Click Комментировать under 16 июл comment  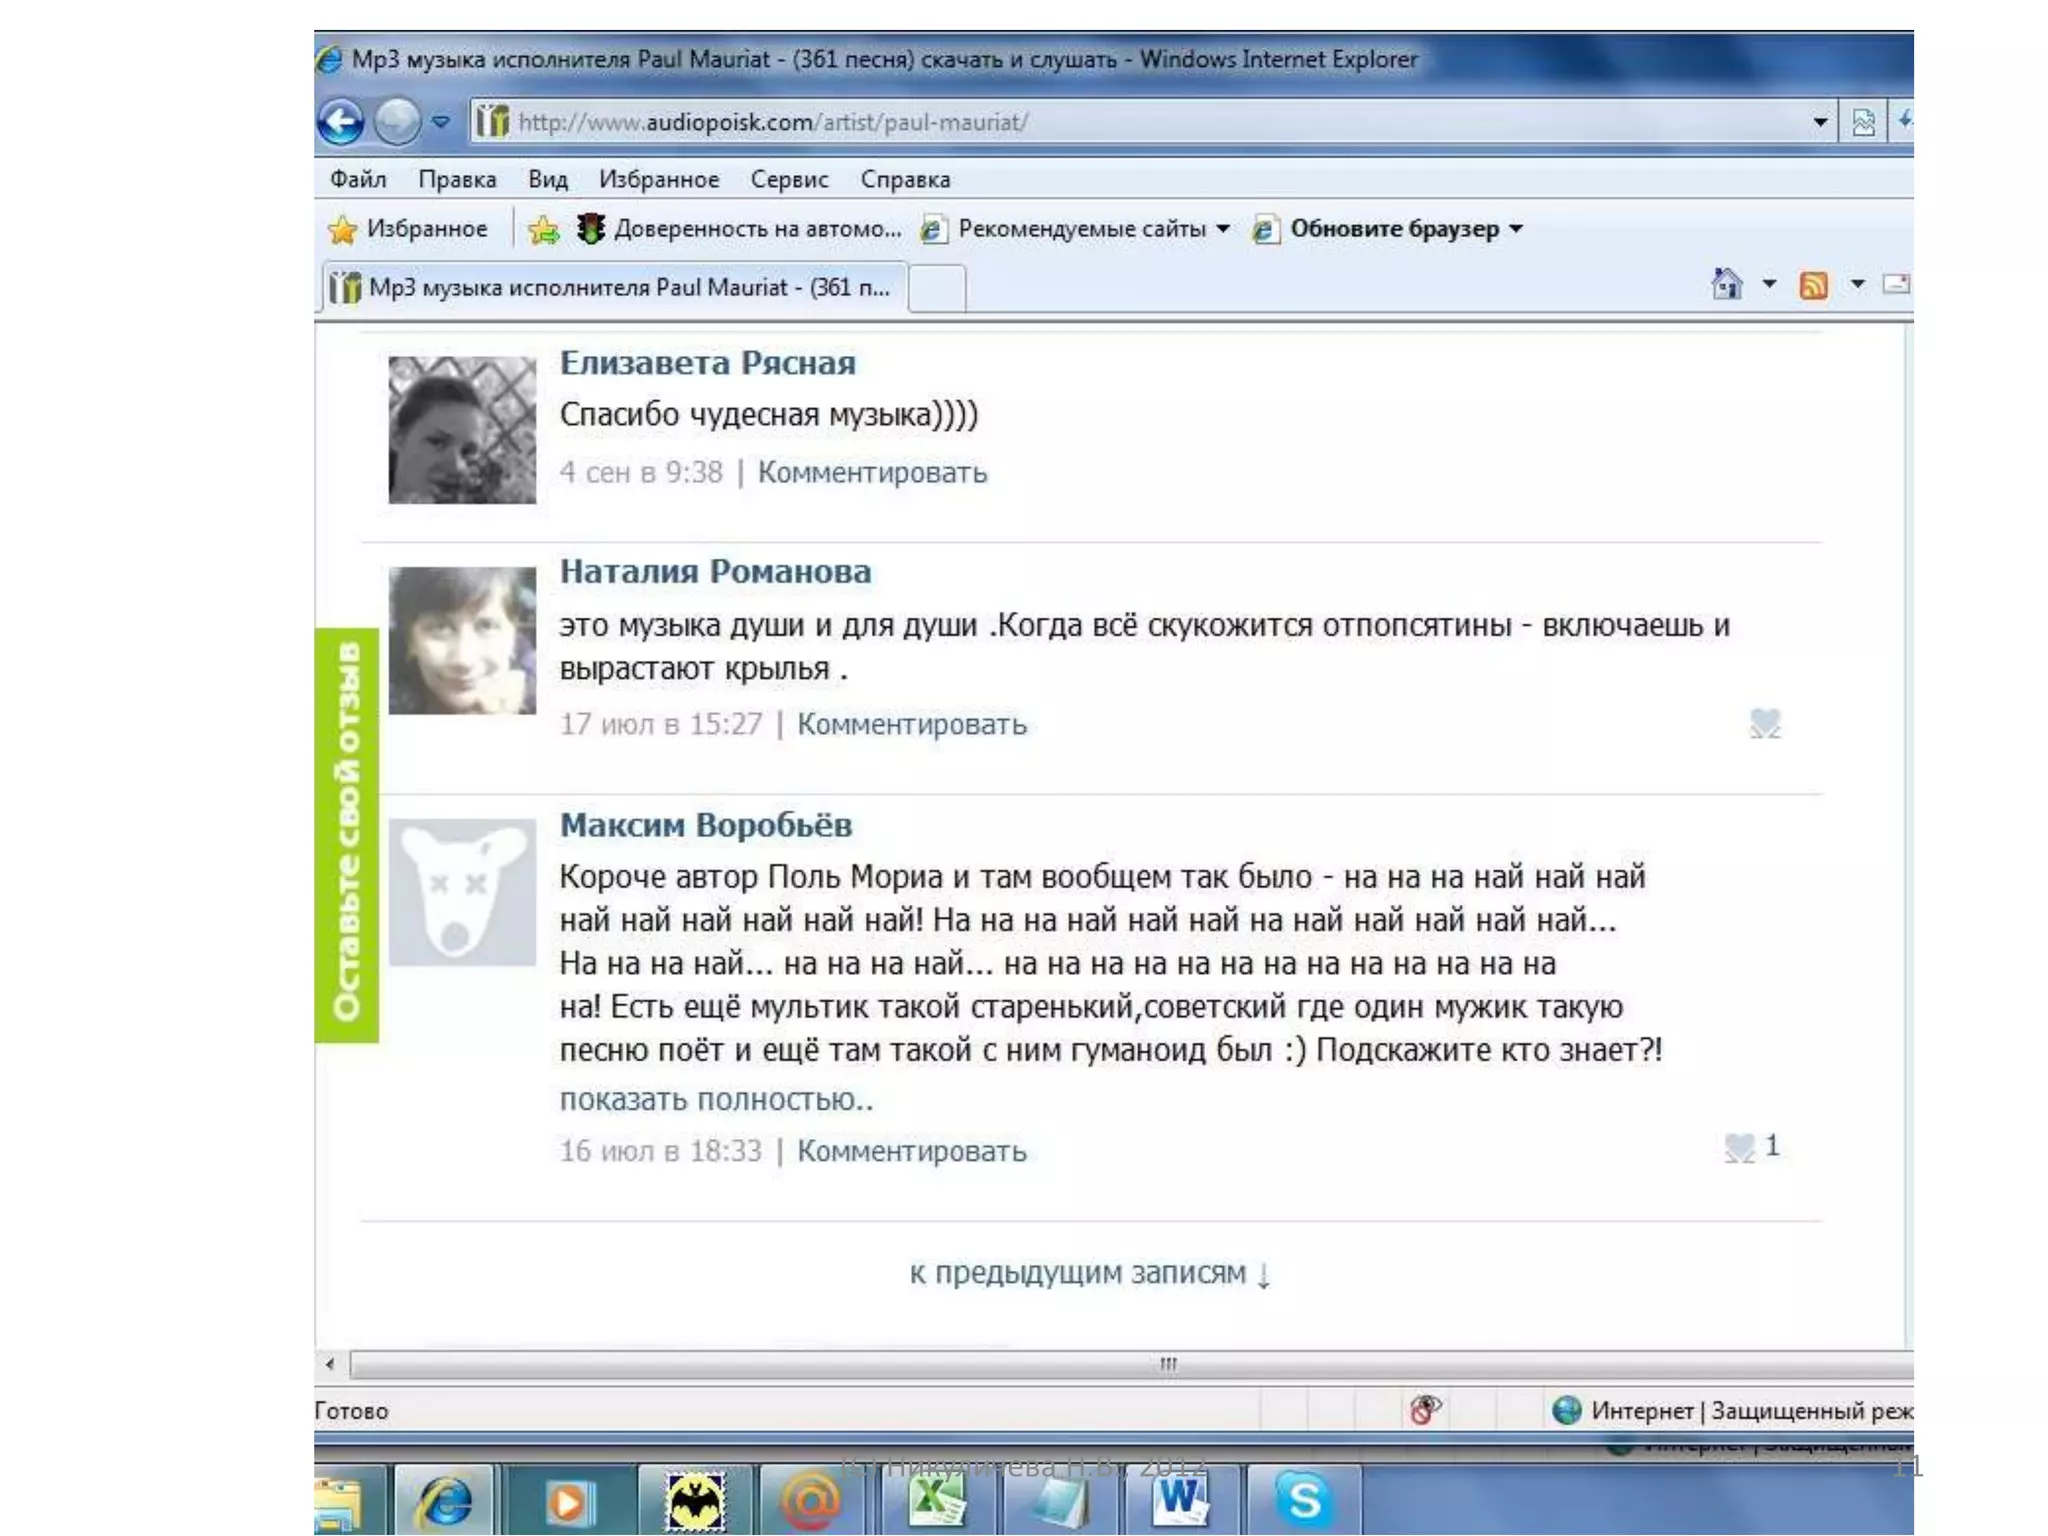911,1151
